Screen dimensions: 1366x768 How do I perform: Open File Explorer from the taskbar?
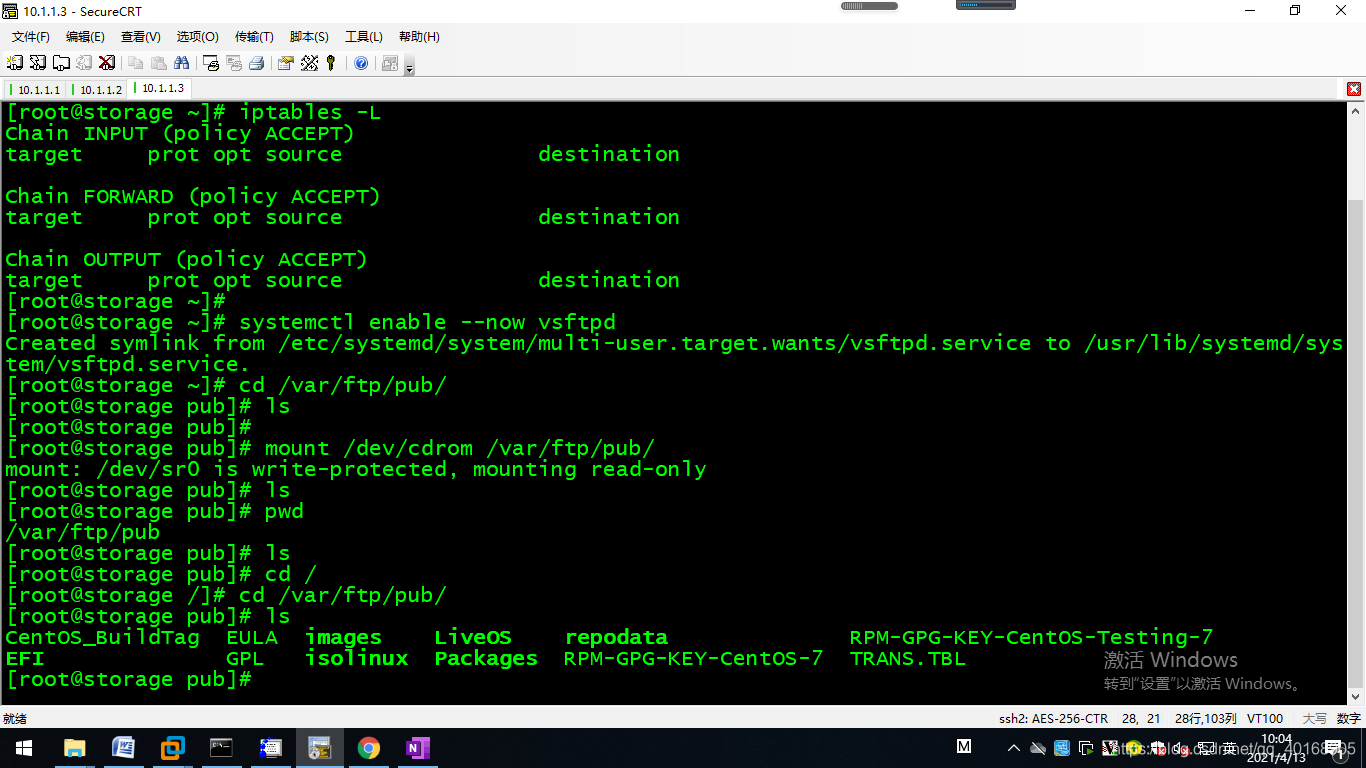[x=74, y=748]
